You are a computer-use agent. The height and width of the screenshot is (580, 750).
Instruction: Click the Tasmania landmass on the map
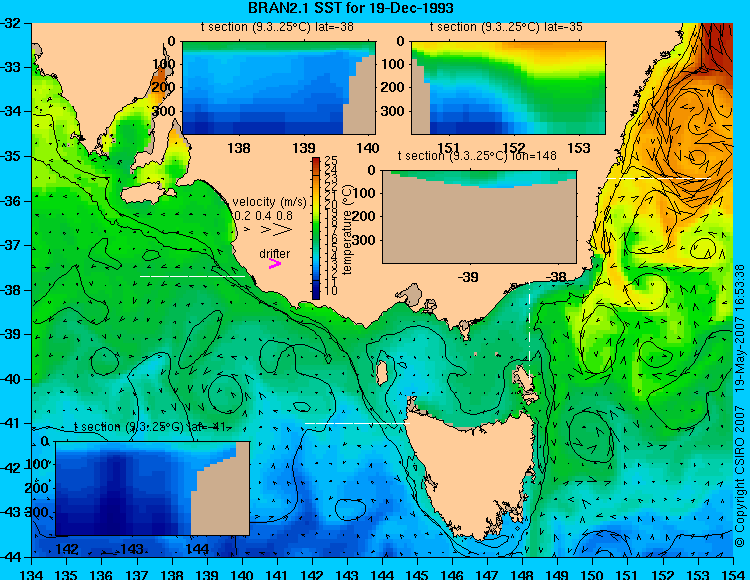click(x=474, y=473)
